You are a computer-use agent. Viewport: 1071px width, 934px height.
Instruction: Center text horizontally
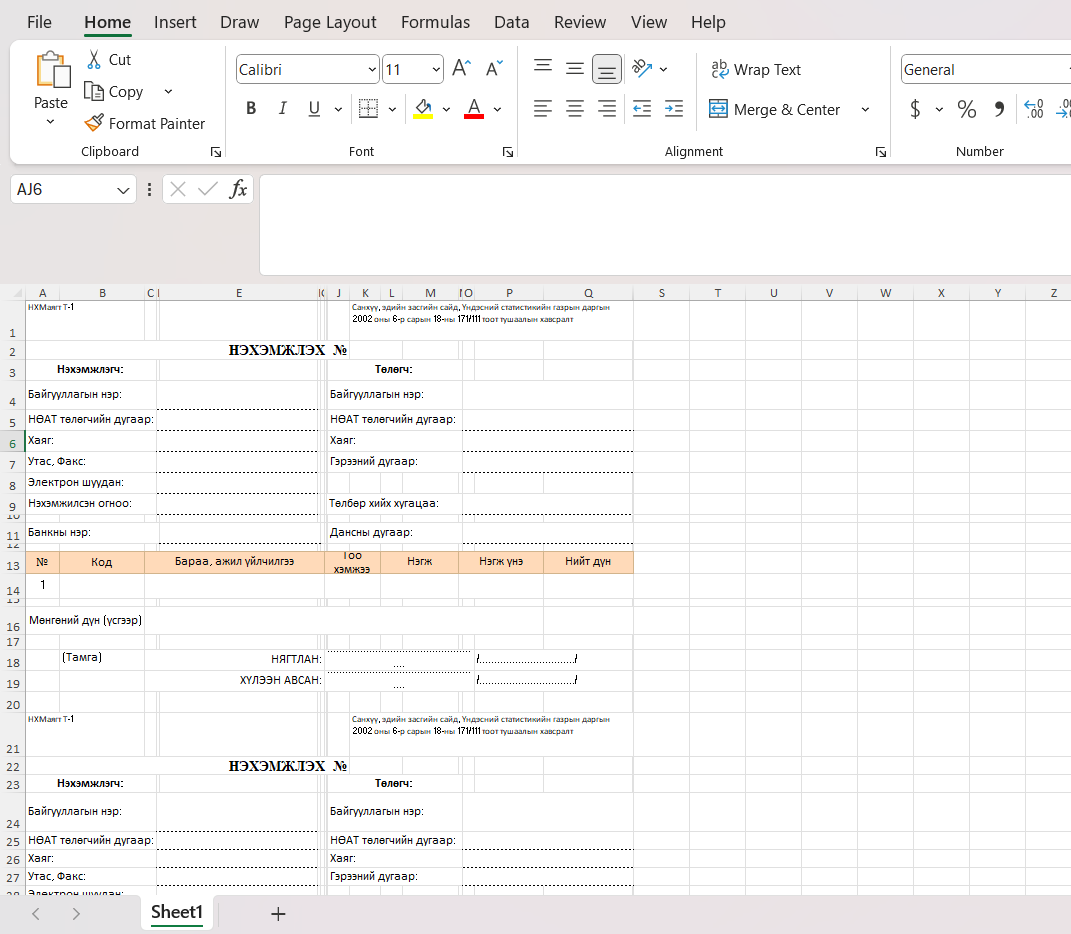tap(575, 109)
